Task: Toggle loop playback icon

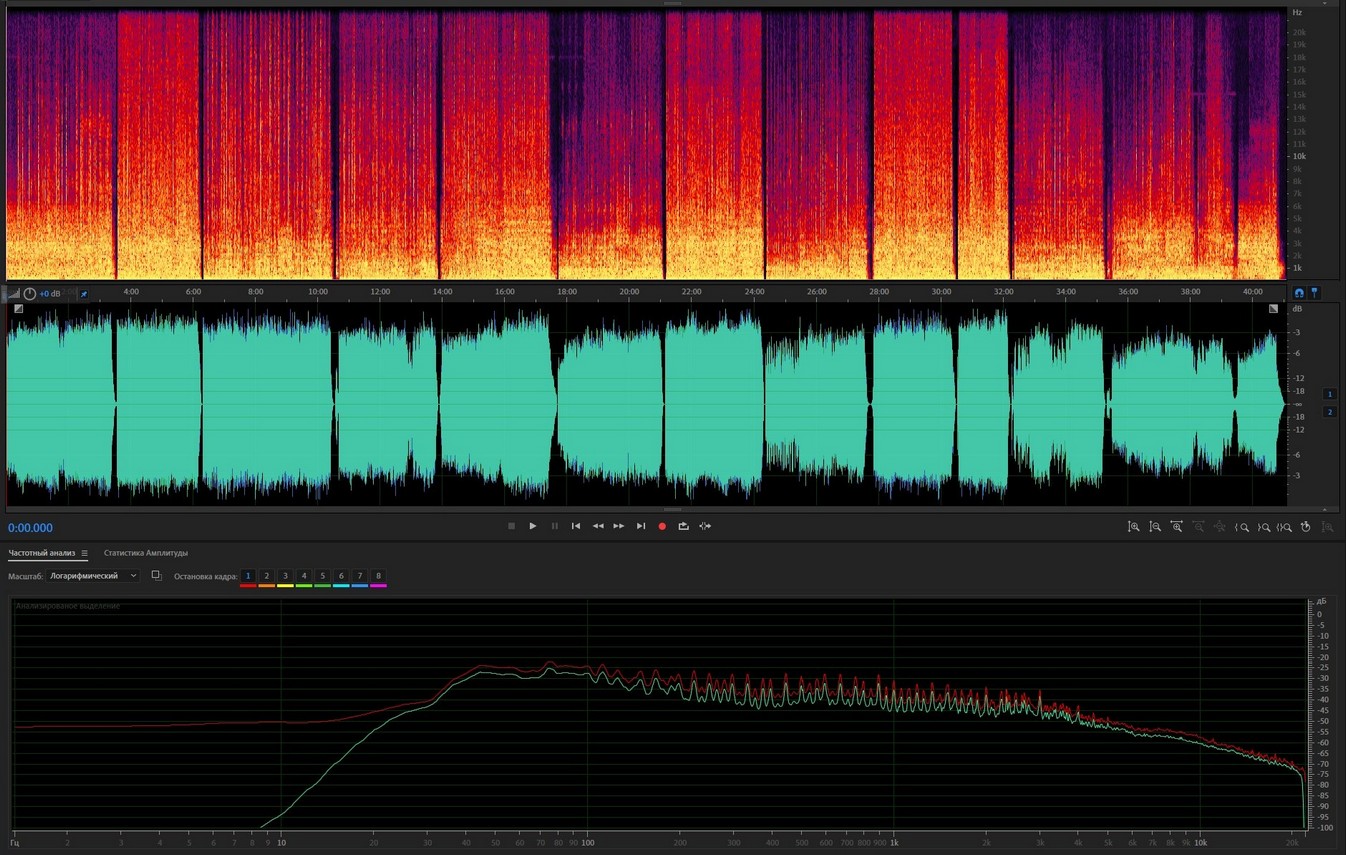Action: [x=684, y=526]
